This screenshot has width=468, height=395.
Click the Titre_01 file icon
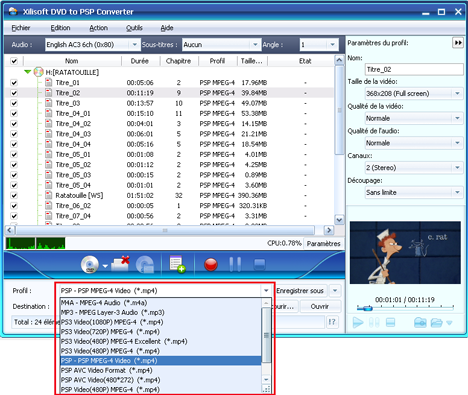point(49,82)
